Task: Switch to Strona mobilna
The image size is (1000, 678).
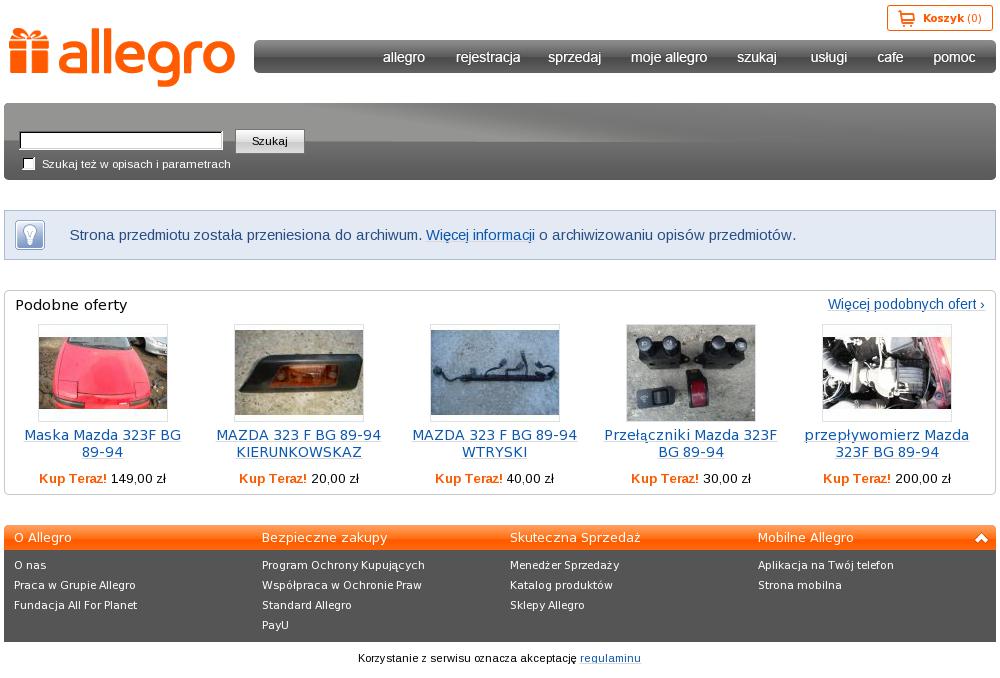Action: point(800,585)
